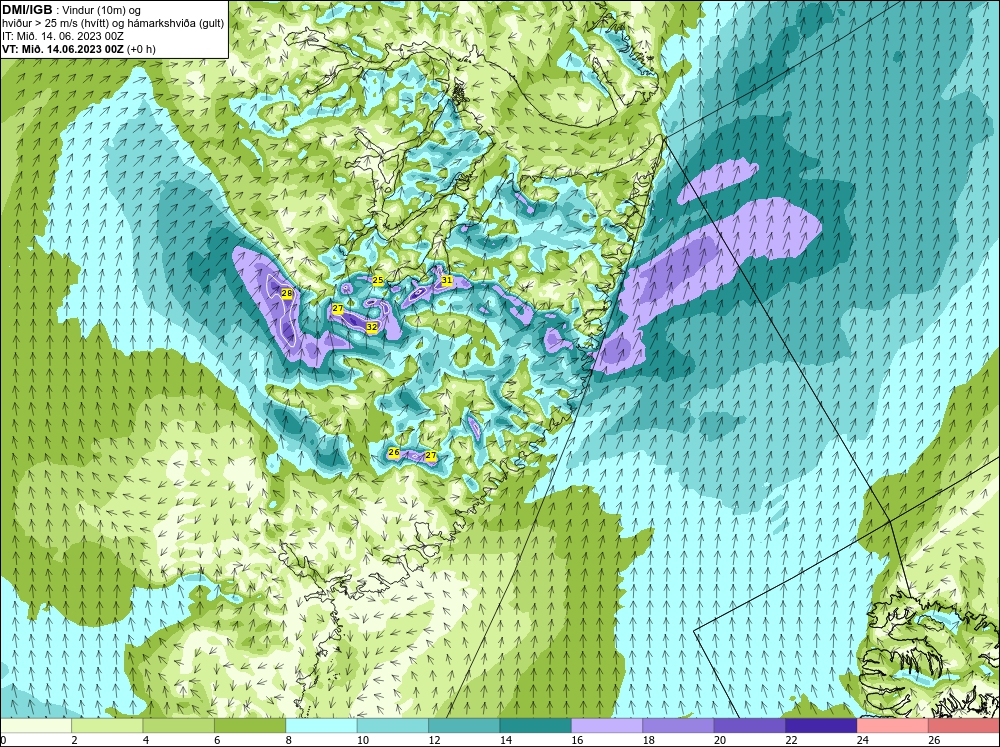
Task: Click the legend scale number 10
Action: click(362, 740)
